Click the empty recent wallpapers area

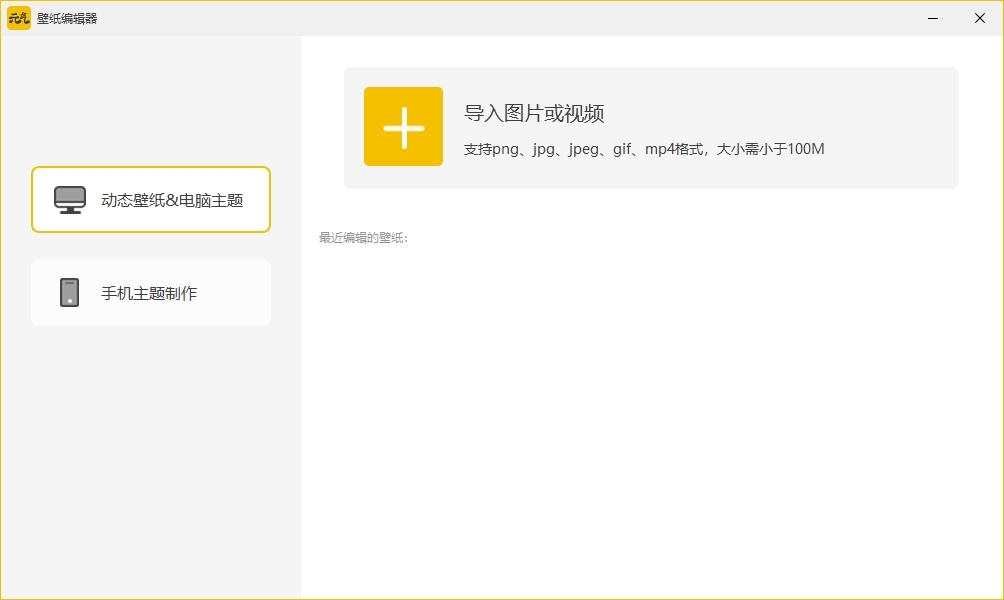(x=650, y=420)
